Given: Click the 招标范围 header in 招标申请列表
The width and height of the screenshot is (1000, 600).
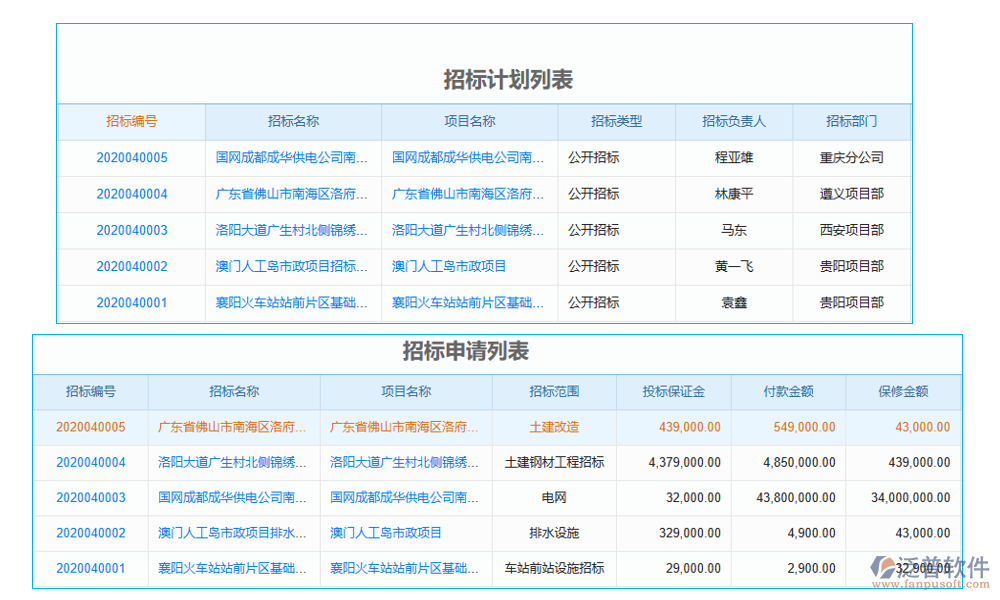Looking at the screenshot, I should coord(556,392).
